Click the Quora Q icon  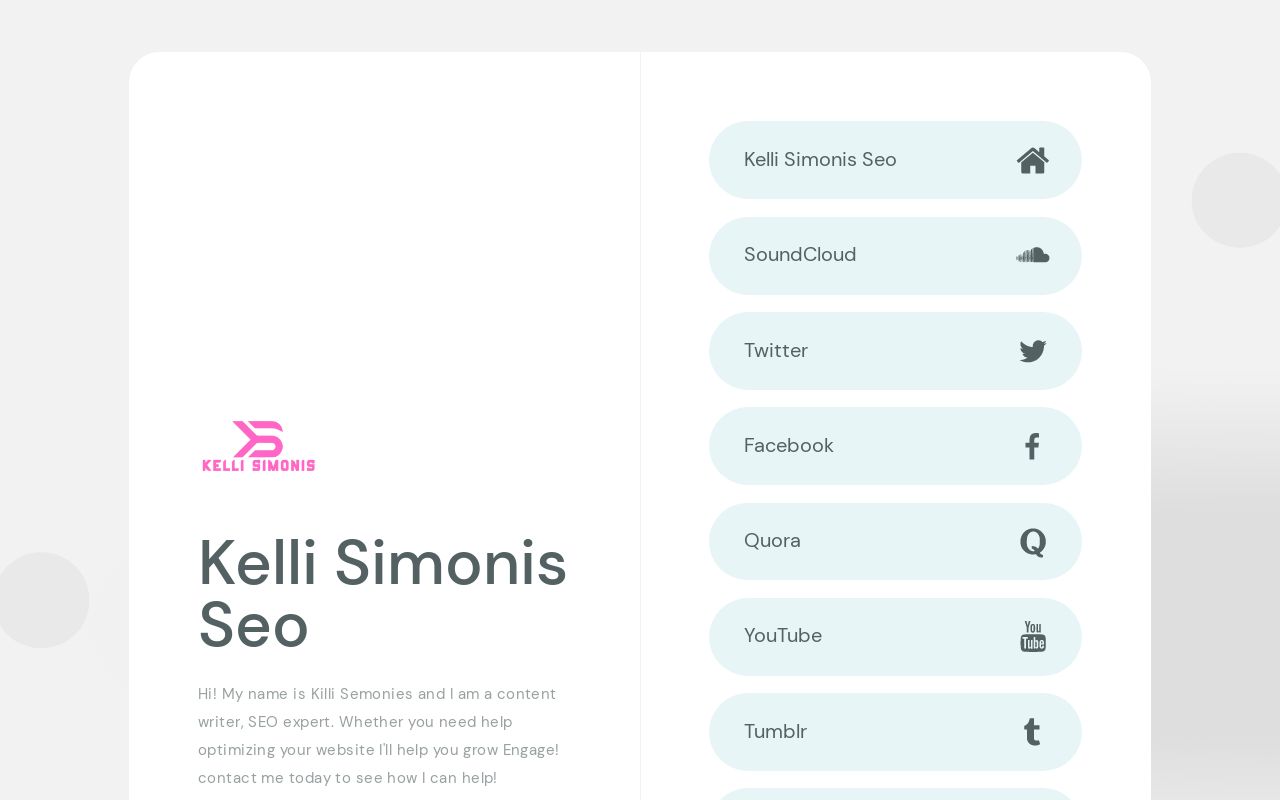[x=1032, y=541]
